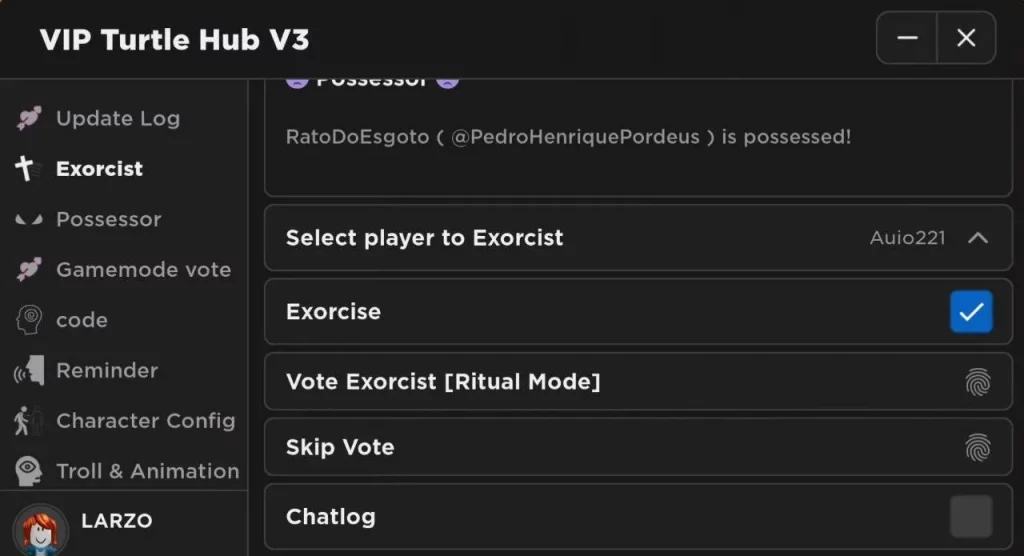Click the eyes icon beside Possessor
Screen dimensions: 1024x556
tap(28, 220)
